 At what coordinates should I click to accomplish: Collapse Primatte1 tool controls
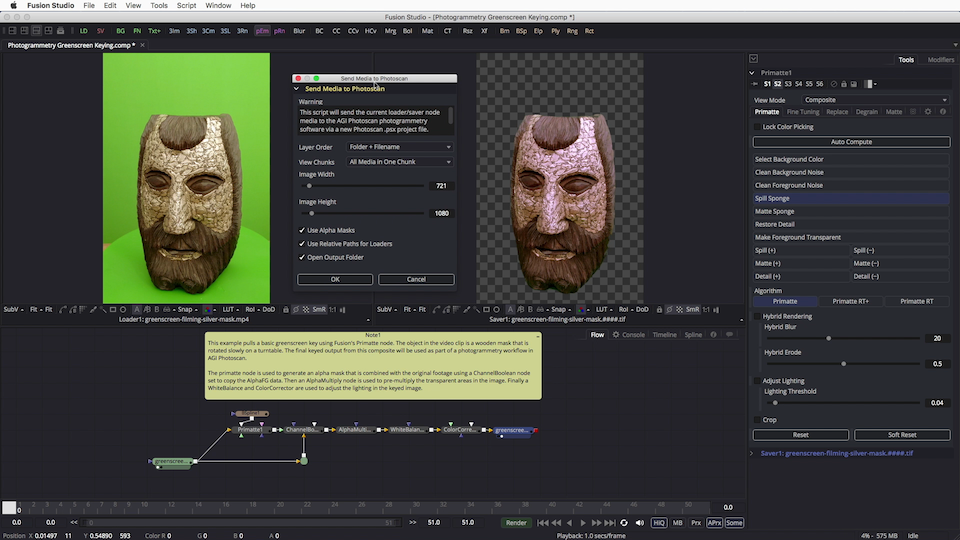tap(752, 72)
